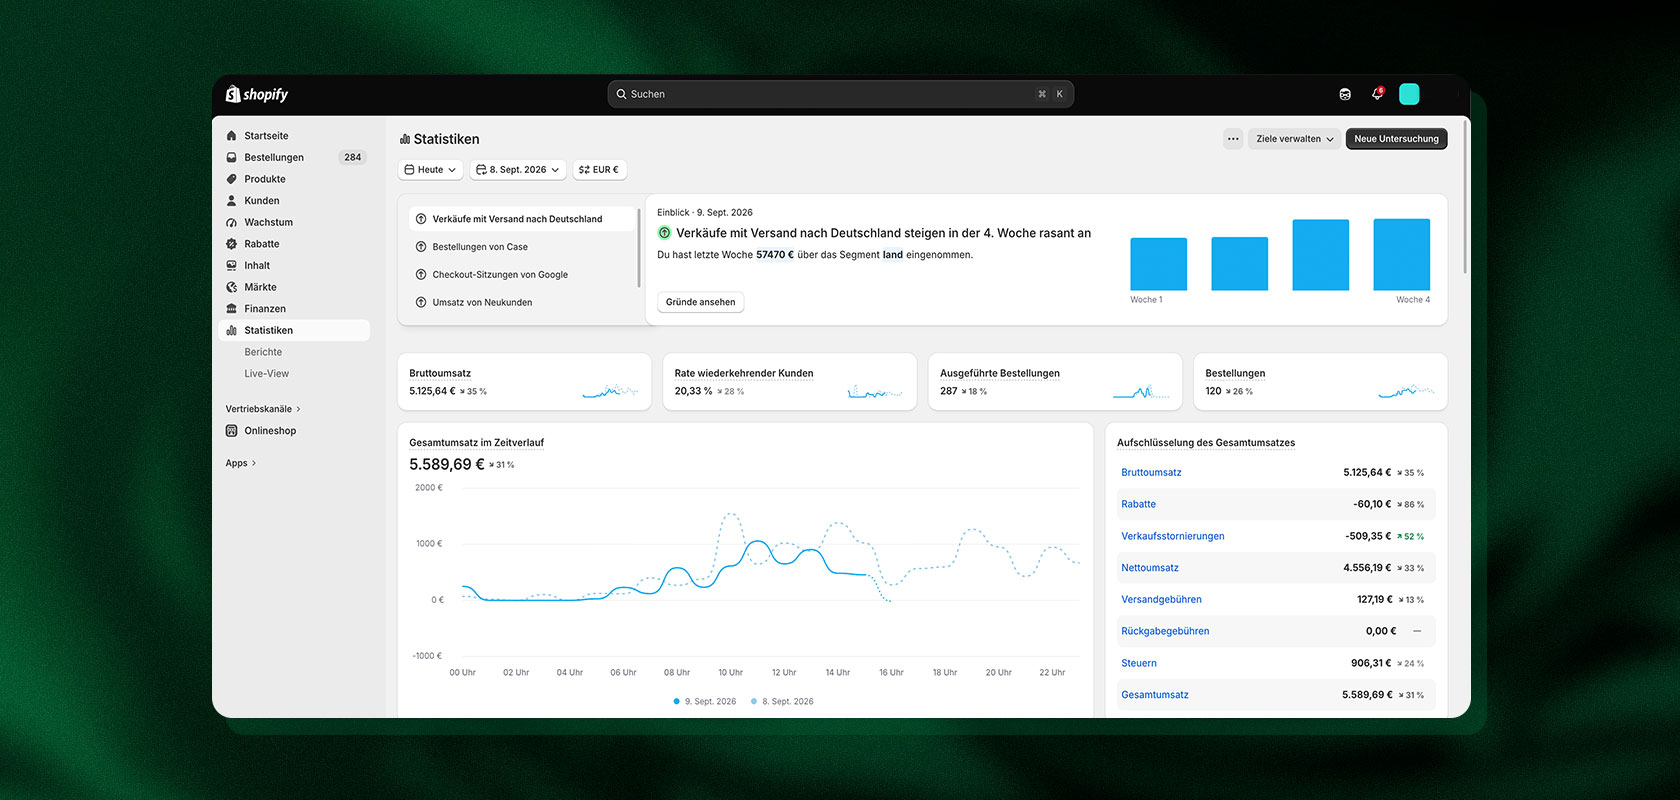Screen dimensions: 1680x800
Task: Click the Bestellungen inbox icon
Action: point(232,158)
